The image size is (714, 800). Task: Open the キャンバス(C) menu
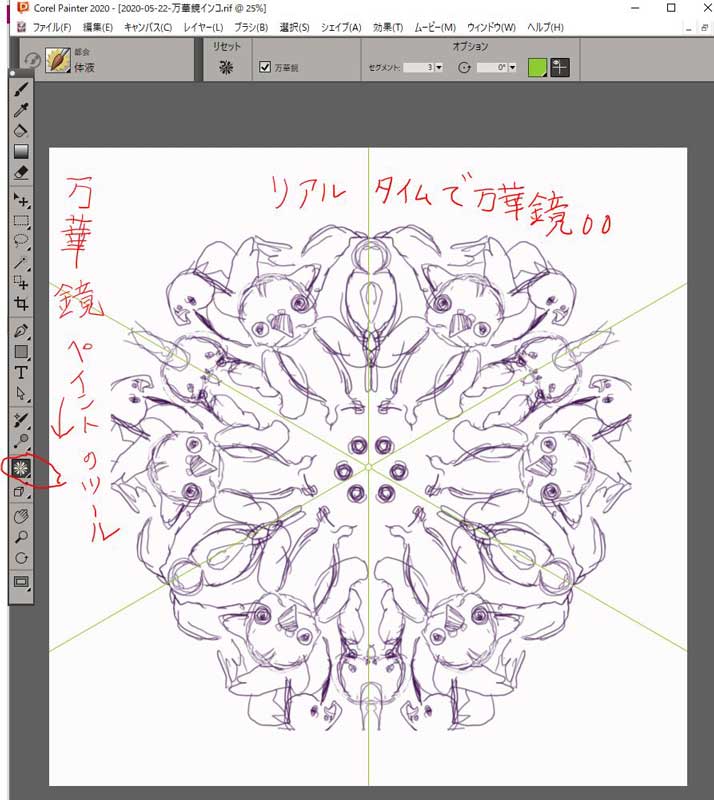point(148,28)
